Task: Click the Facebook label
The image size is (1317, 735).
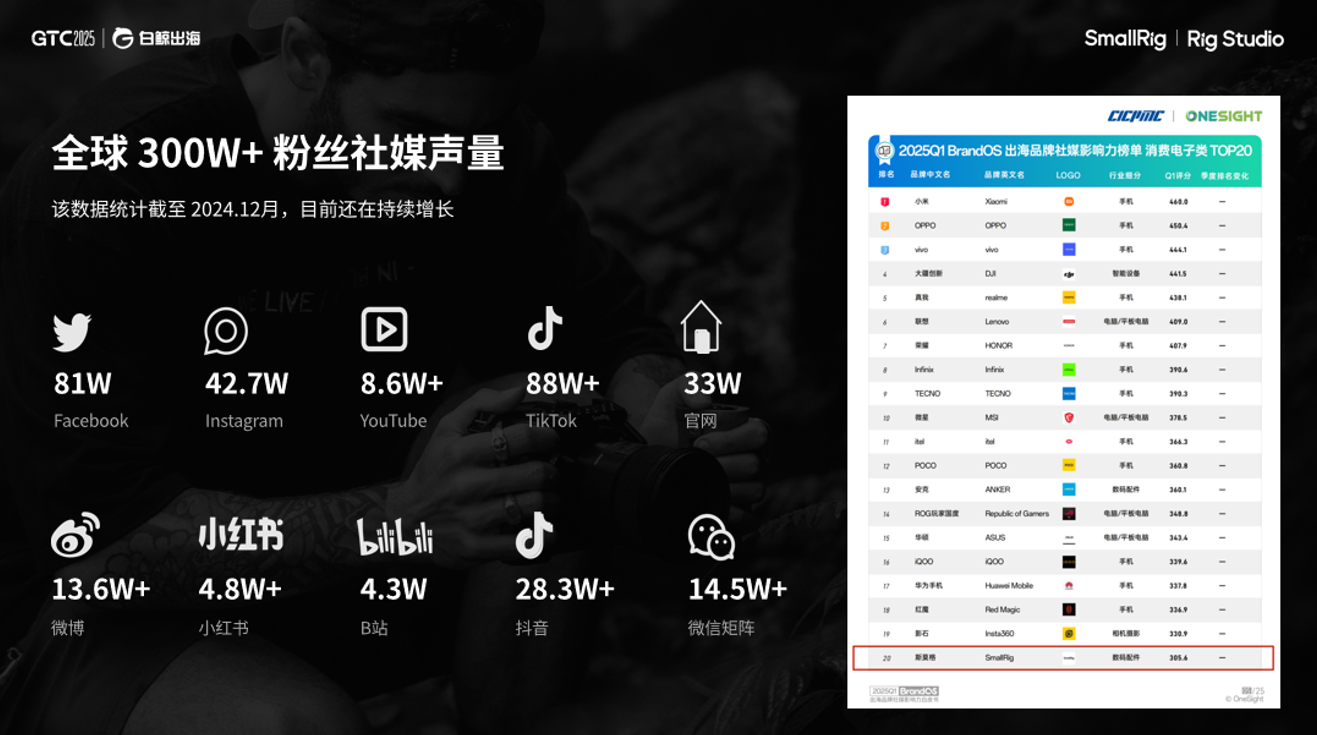Action: [x=91, y=421]
